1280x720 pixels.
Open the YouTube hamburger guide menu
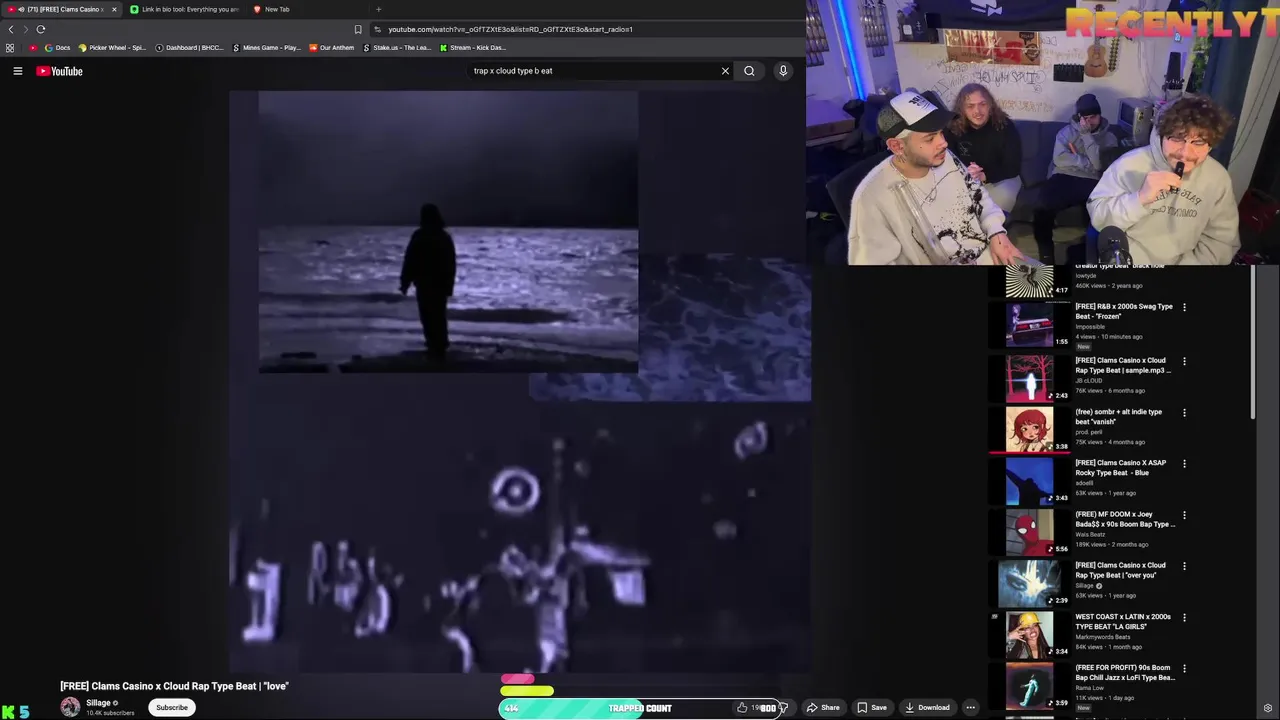click(x=17, y=71)
